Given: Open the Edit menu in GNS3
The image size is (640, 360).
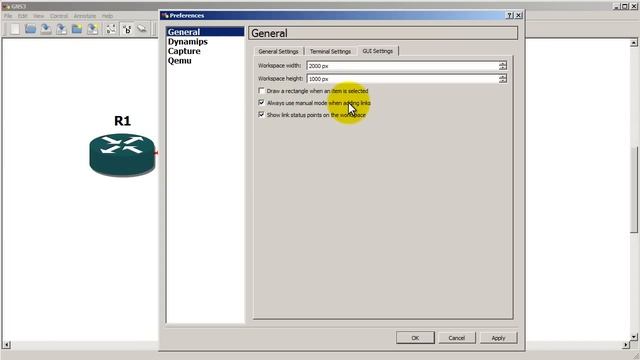Looking at the screenshot, I should (22, 16).
